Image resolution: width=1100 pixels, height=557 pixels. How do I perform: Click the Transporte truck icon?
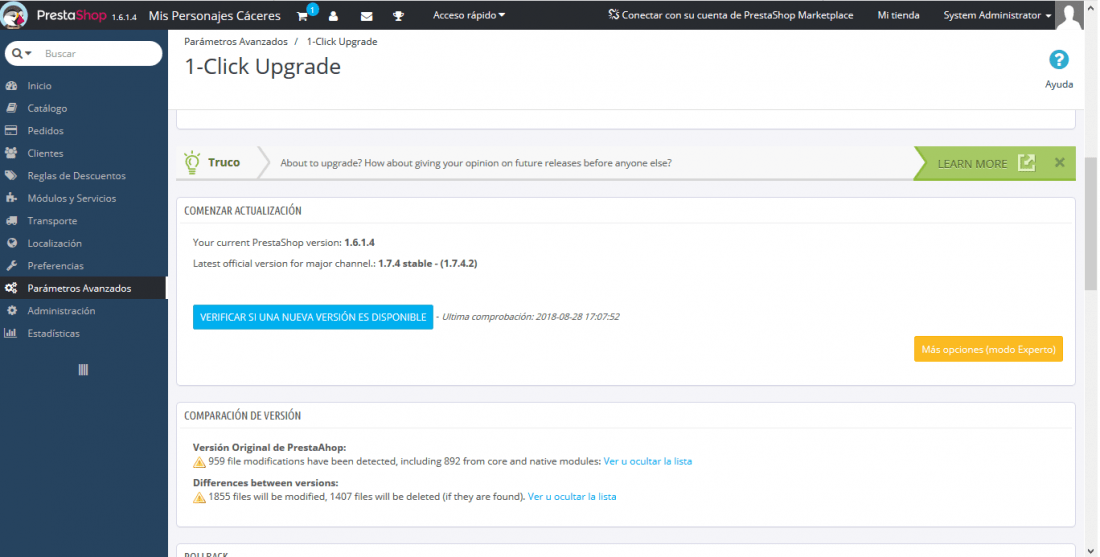[11, 220]
